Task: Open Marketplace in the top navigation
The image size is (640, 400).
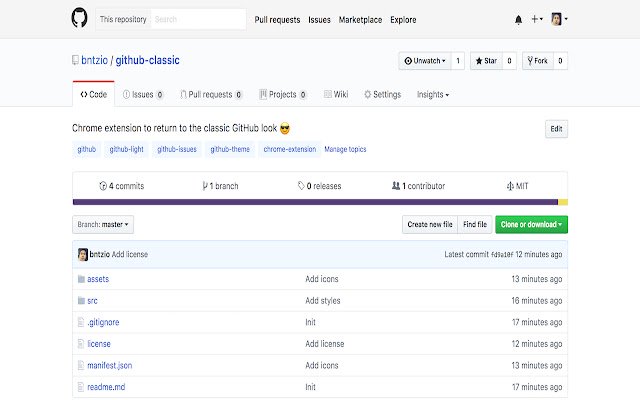Action: coord(360,20)
